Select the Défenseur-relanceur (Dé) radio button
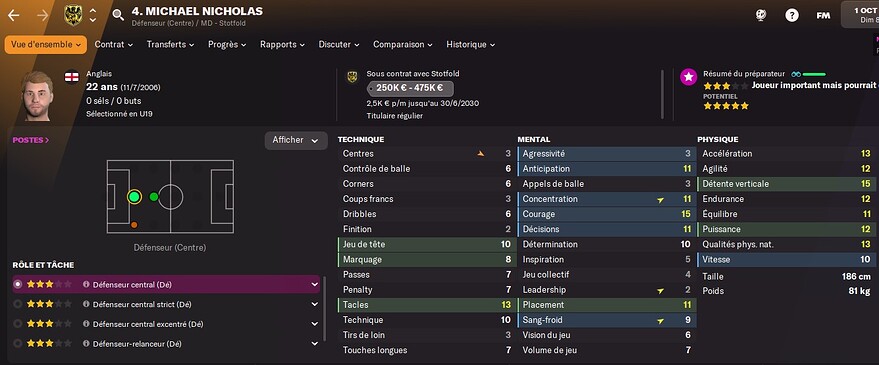This screenshot has height=365, width=879. point(18,343)
